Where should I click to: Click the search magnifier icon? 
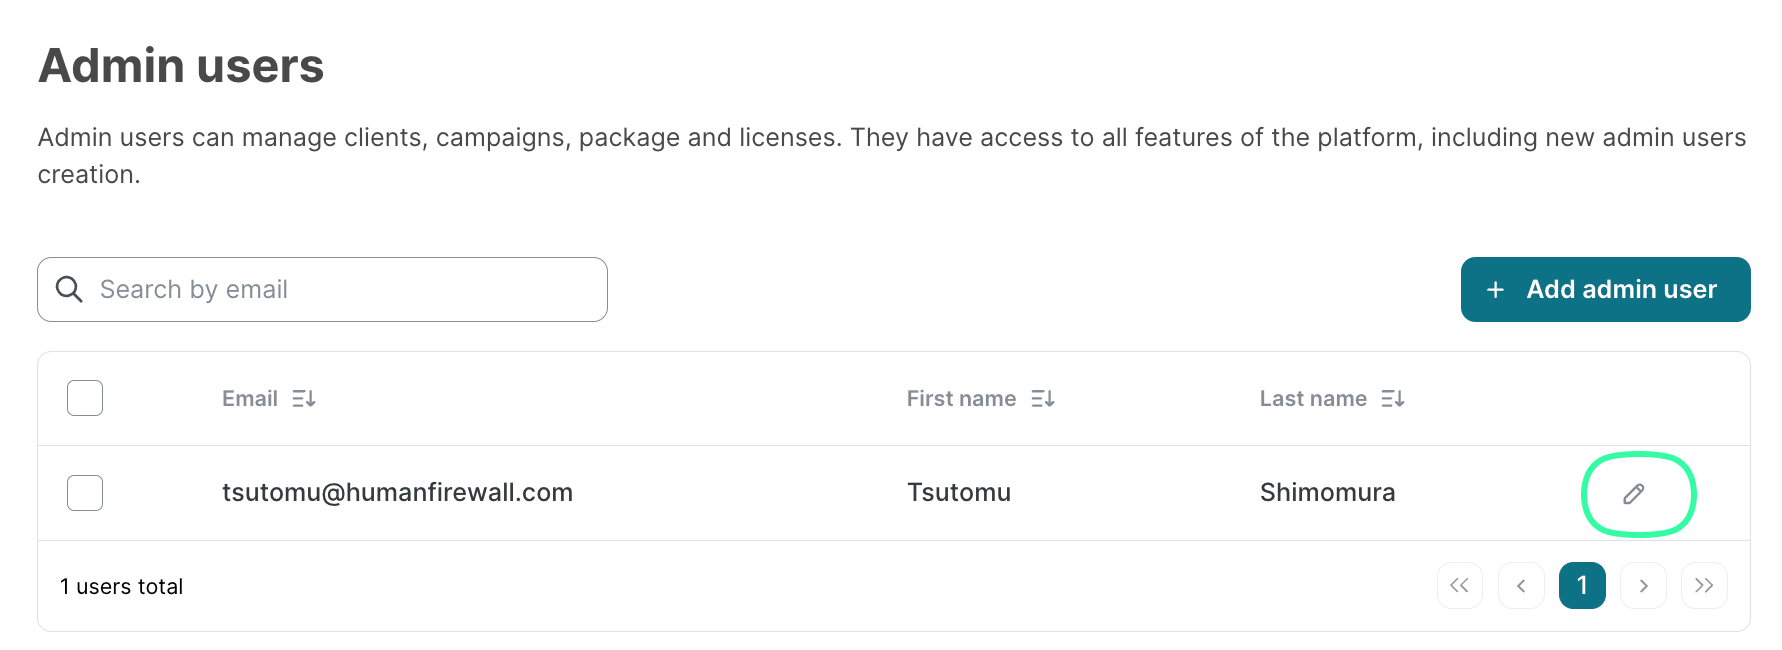point(69,290)
